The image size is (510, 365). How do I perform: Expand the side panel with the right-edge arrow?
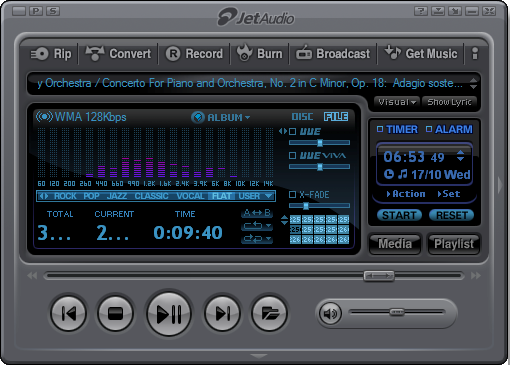500,185
